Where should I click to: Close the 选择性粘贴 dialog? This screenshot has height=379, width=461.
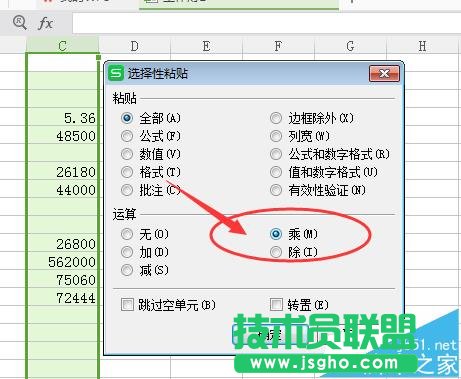click(384, 73)
